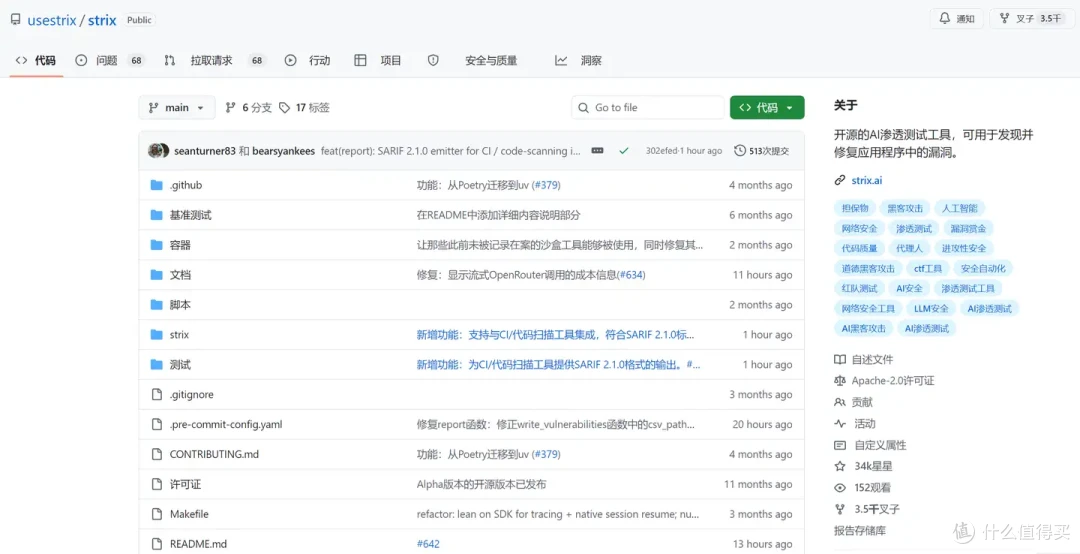The image size is (1080, 554).
Task: Open the strix.ai website link
Action: point(866,181)
